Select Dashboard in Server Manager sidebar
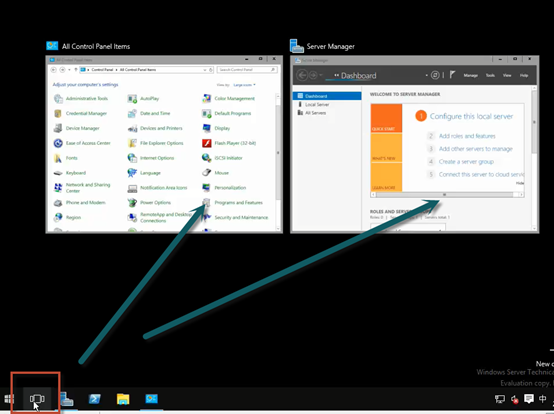Viewport: 554px width, 414px height. pos(327,96)
